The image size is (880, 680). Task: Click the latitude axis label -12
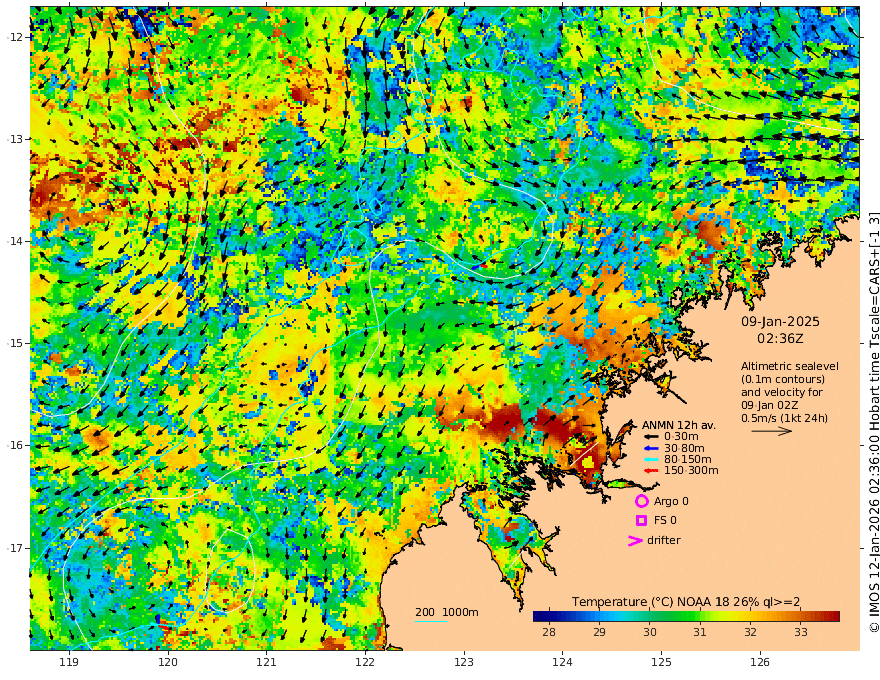tap(15, 37)
